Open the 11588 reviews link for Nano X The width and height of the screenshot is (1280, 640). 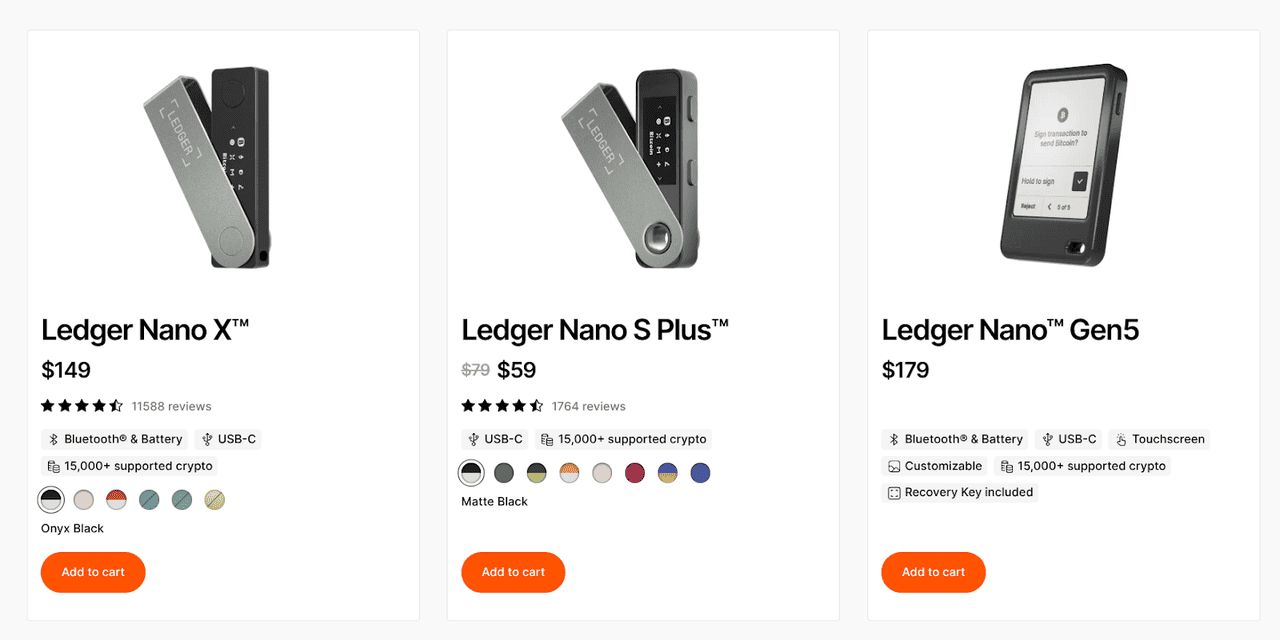pyautogui.click(x=171, y=406)
